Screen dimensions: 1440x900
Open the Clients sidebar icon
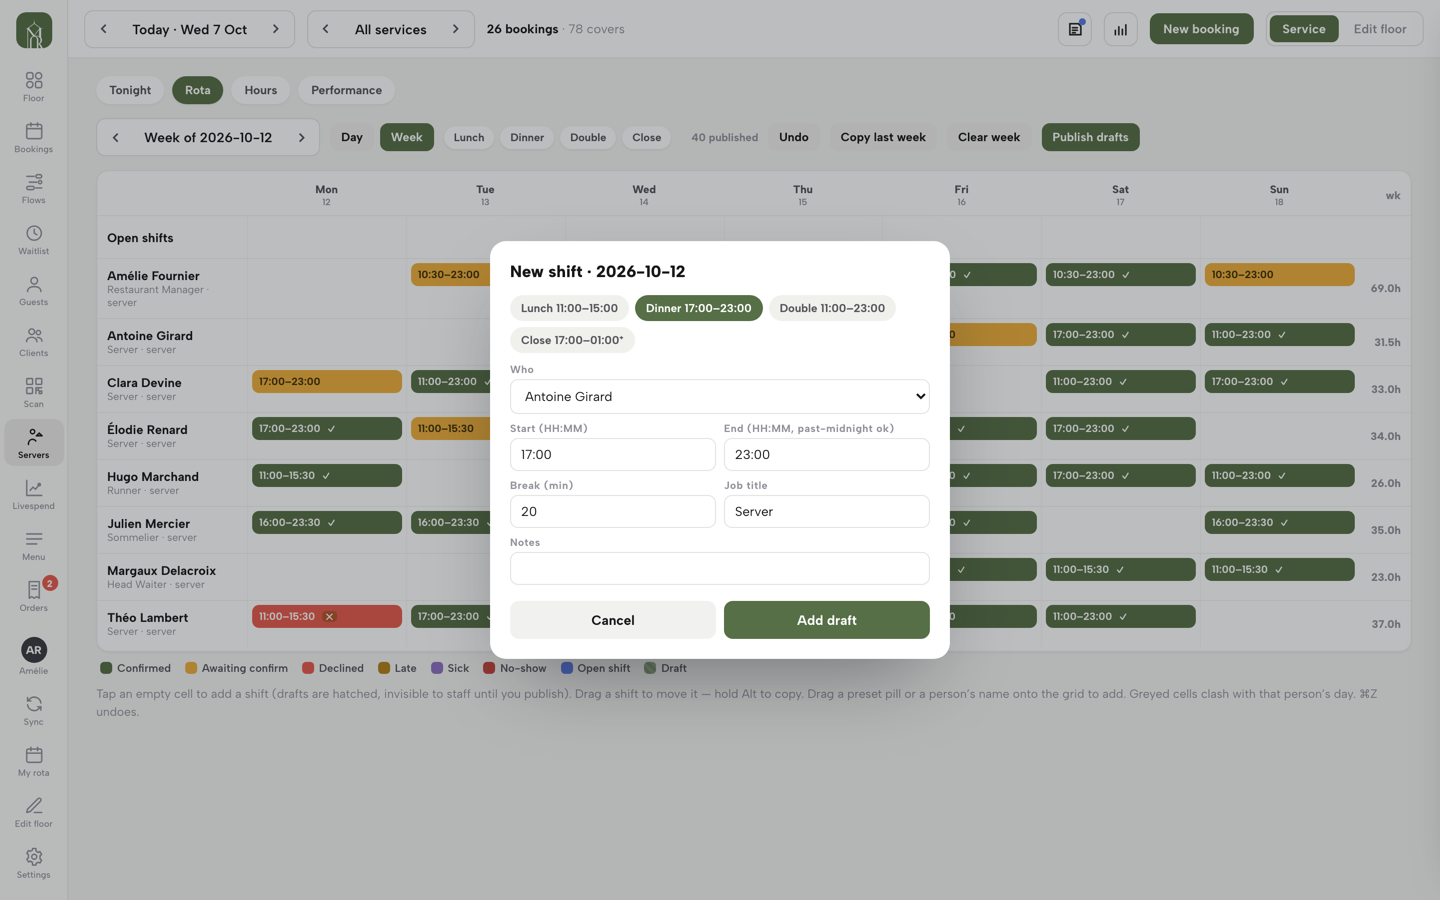pos(34,341)
